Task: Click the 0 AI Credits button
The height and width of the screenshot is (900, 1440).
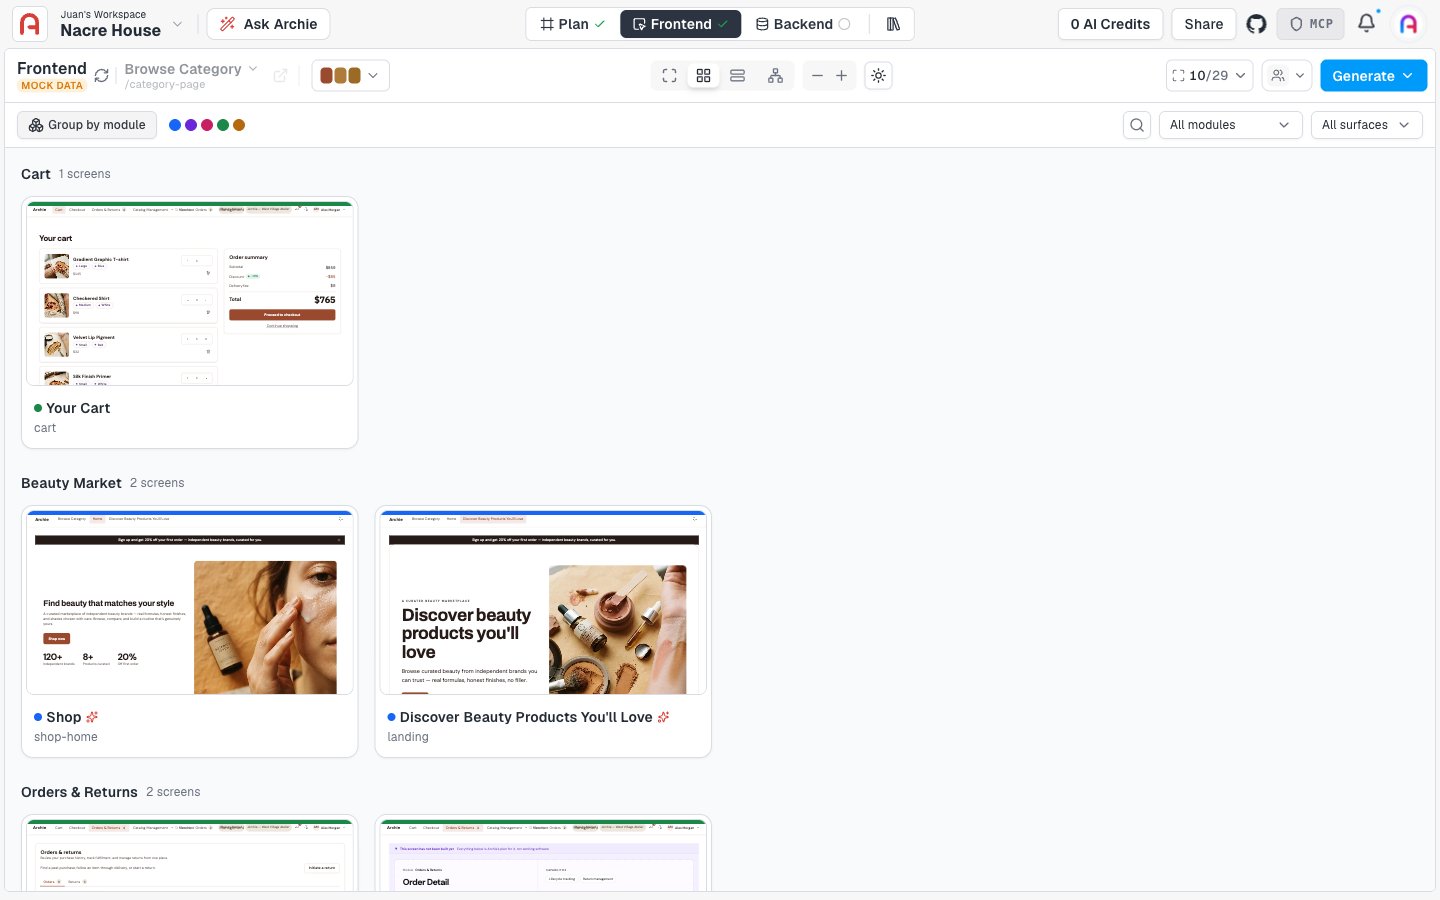Action: click(1110, 24)
